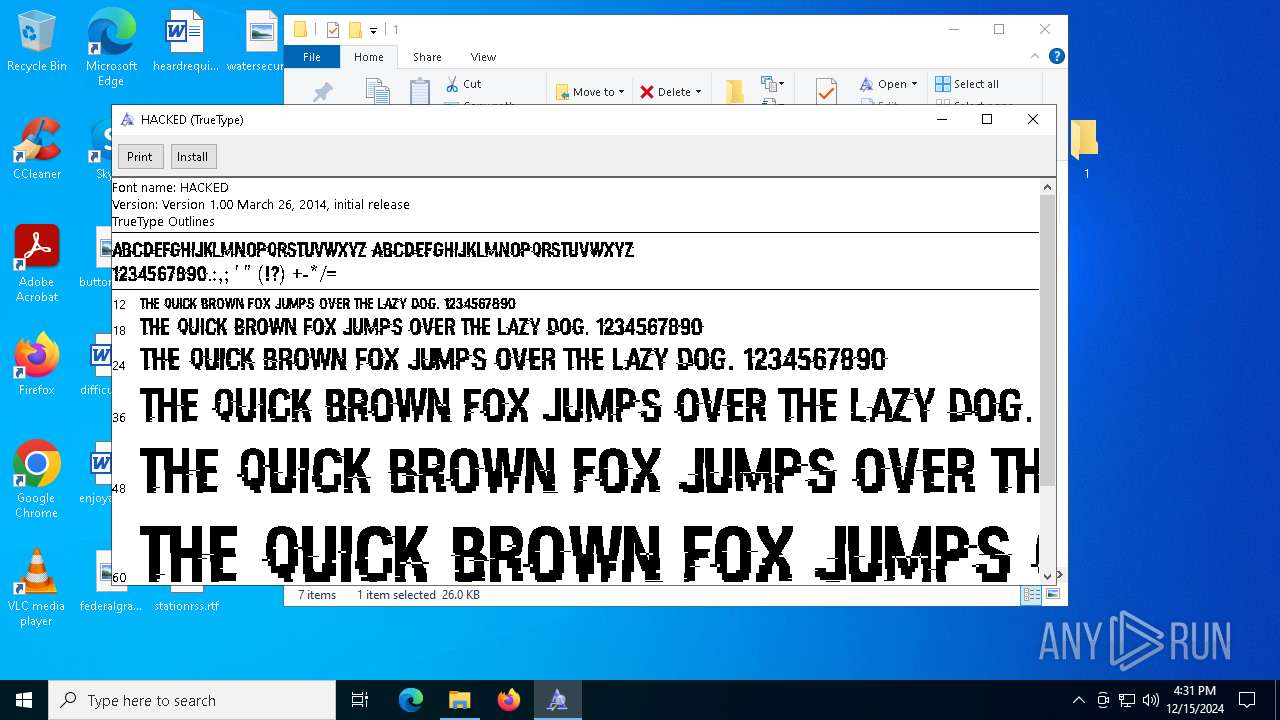The width and height of the screenshot is (1280, 720).
Task: Select the folder named 1 on desktop
Action: [1085, 149]
